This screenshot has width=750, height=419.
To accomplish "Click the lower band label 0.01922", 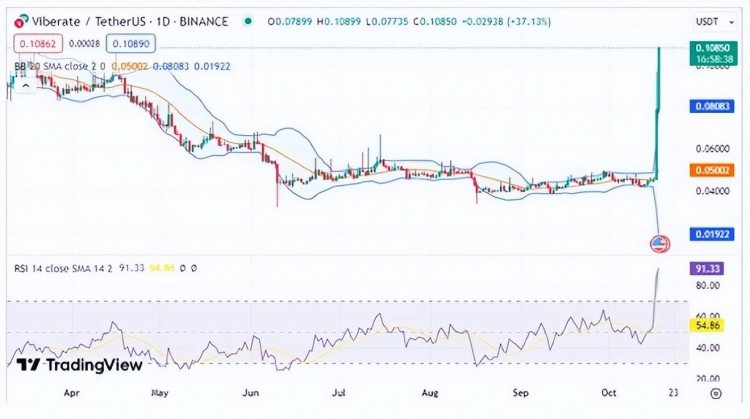I will [x=712, y=234].
